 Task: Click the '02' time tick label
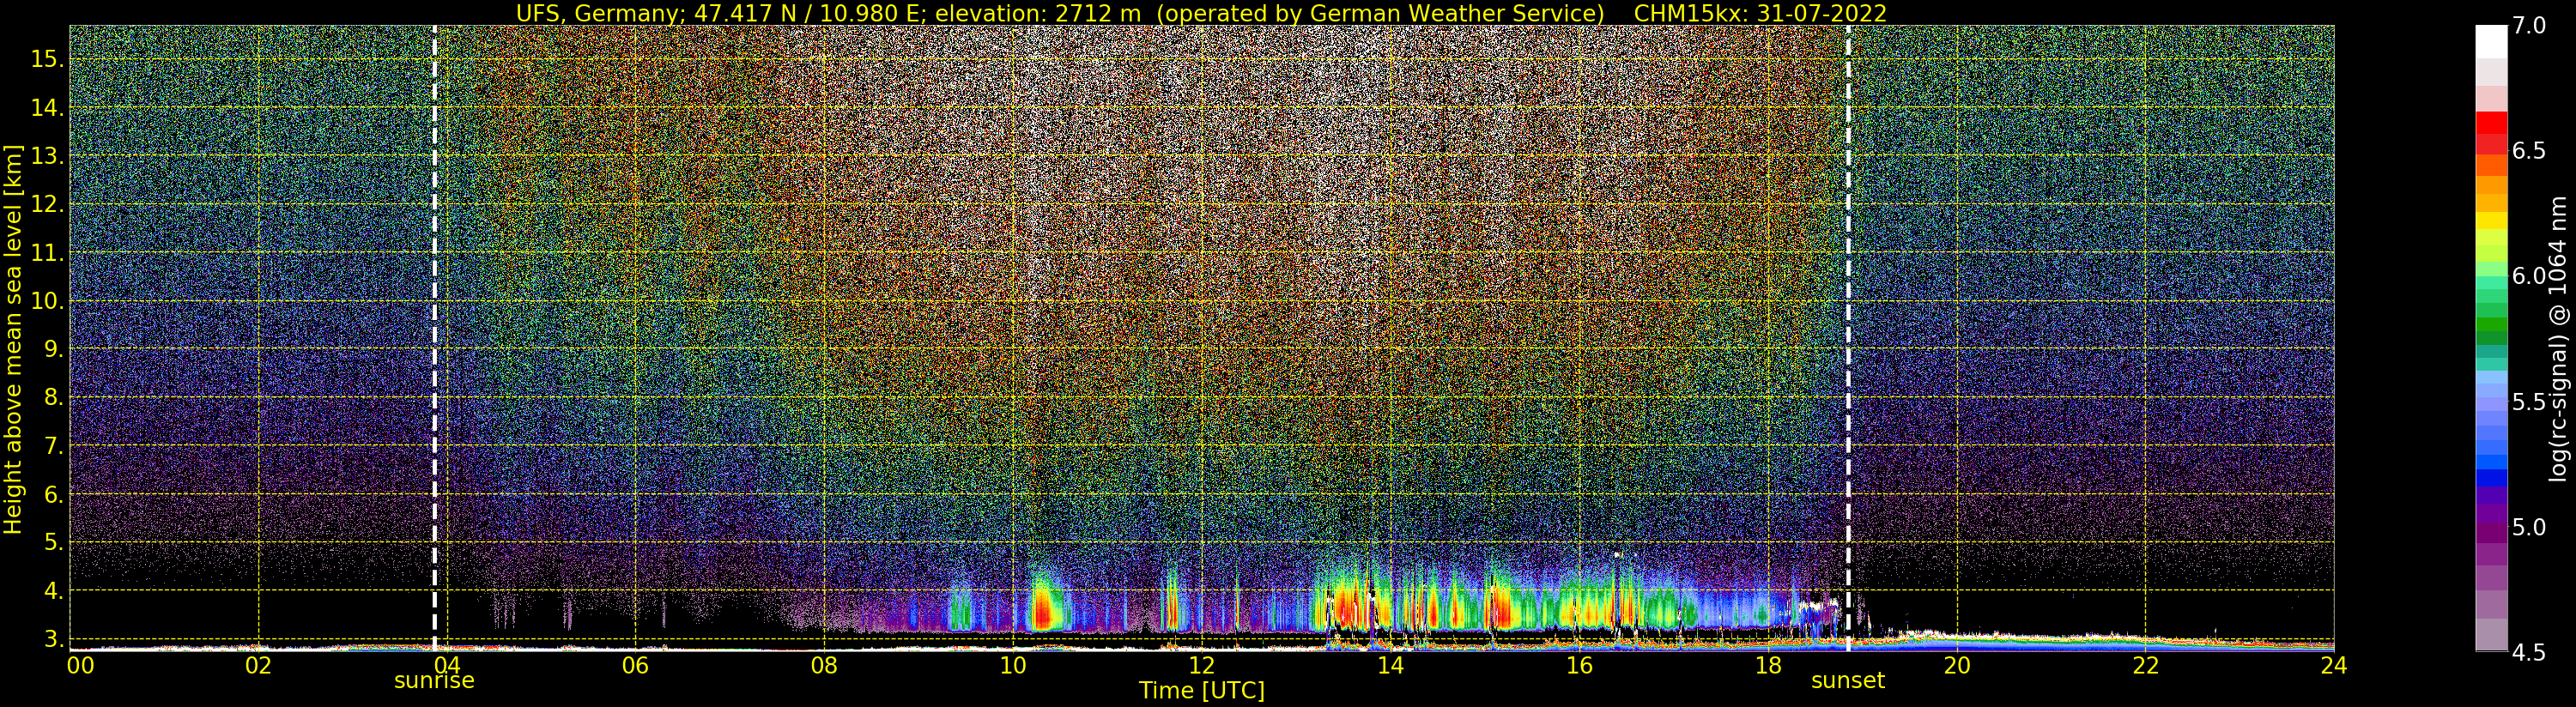[x=258, y=665]
